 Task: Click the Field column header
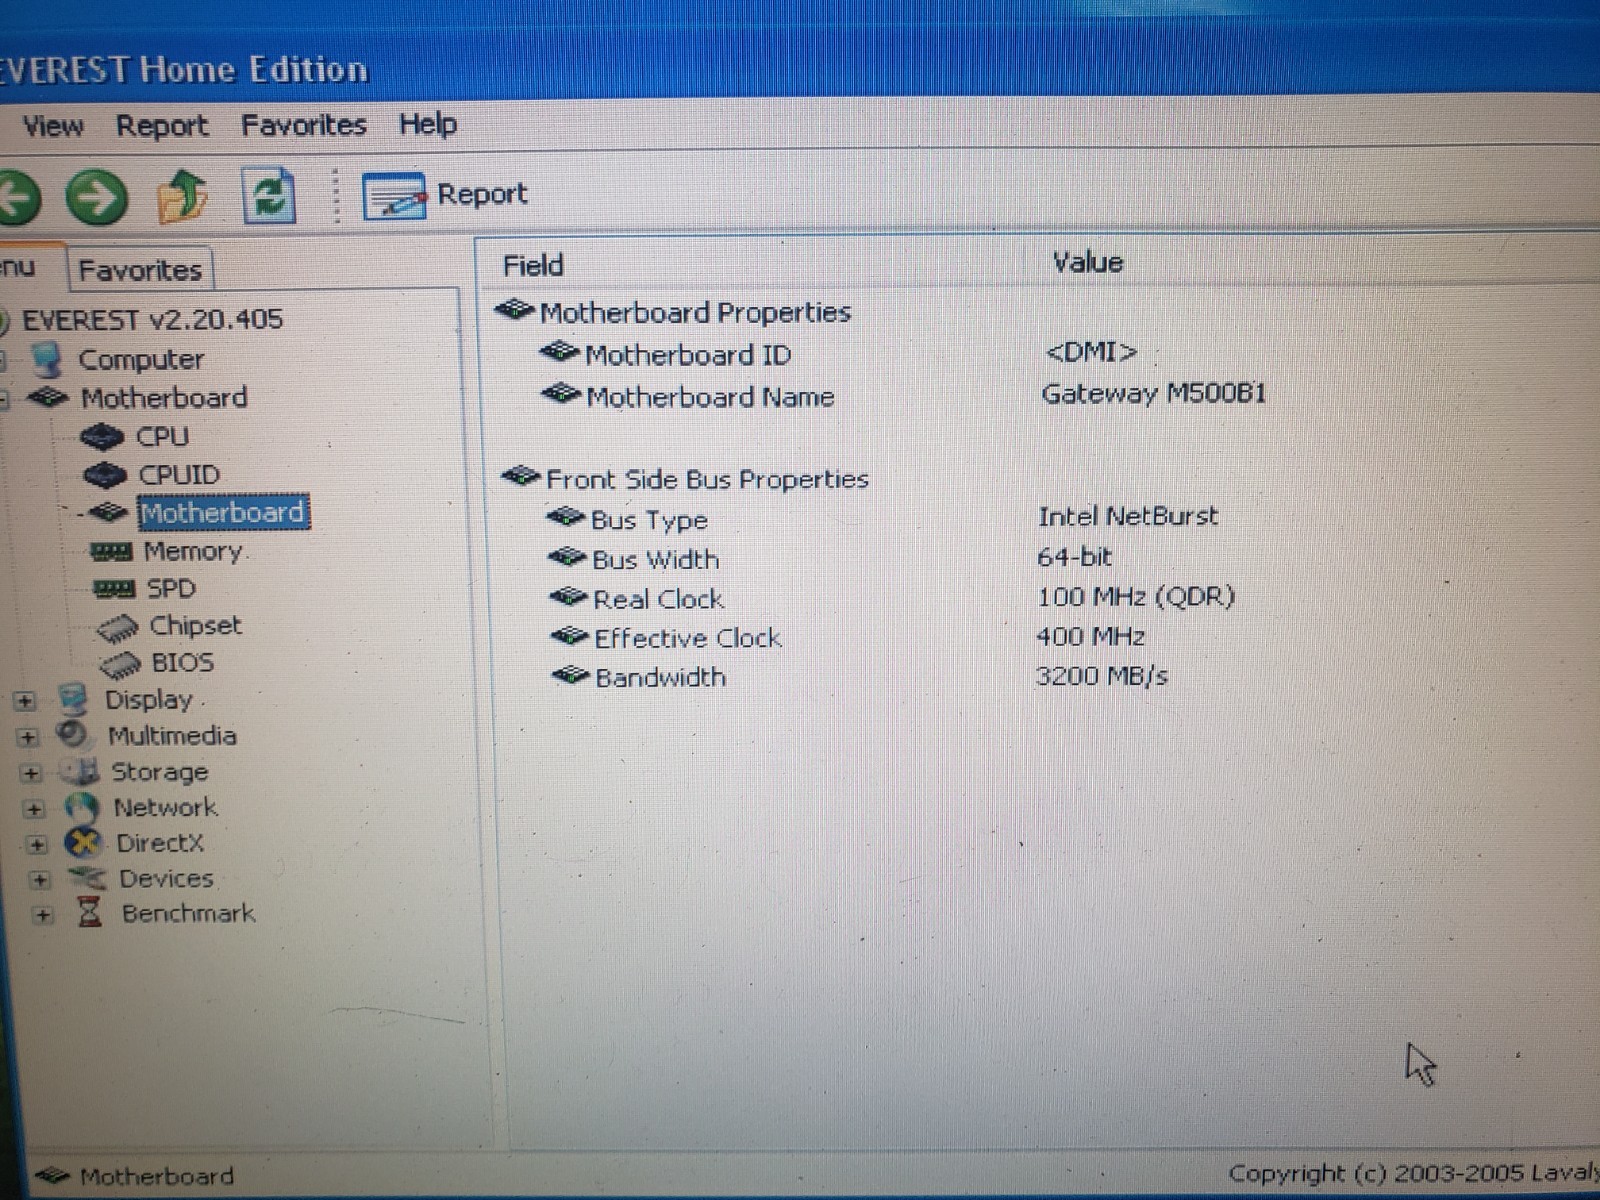(x=533, y=266)
